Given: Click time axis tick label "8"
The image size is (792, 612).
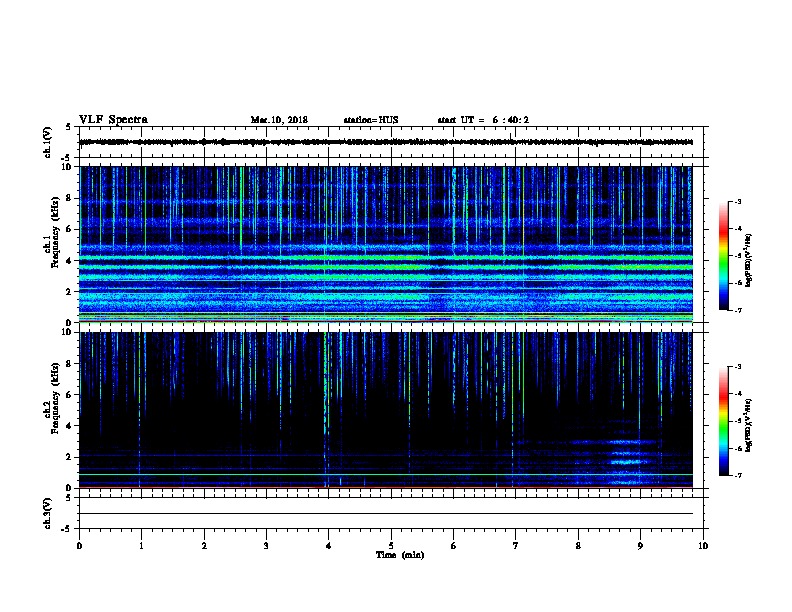Looking at the screenshot, I should 578,546.
